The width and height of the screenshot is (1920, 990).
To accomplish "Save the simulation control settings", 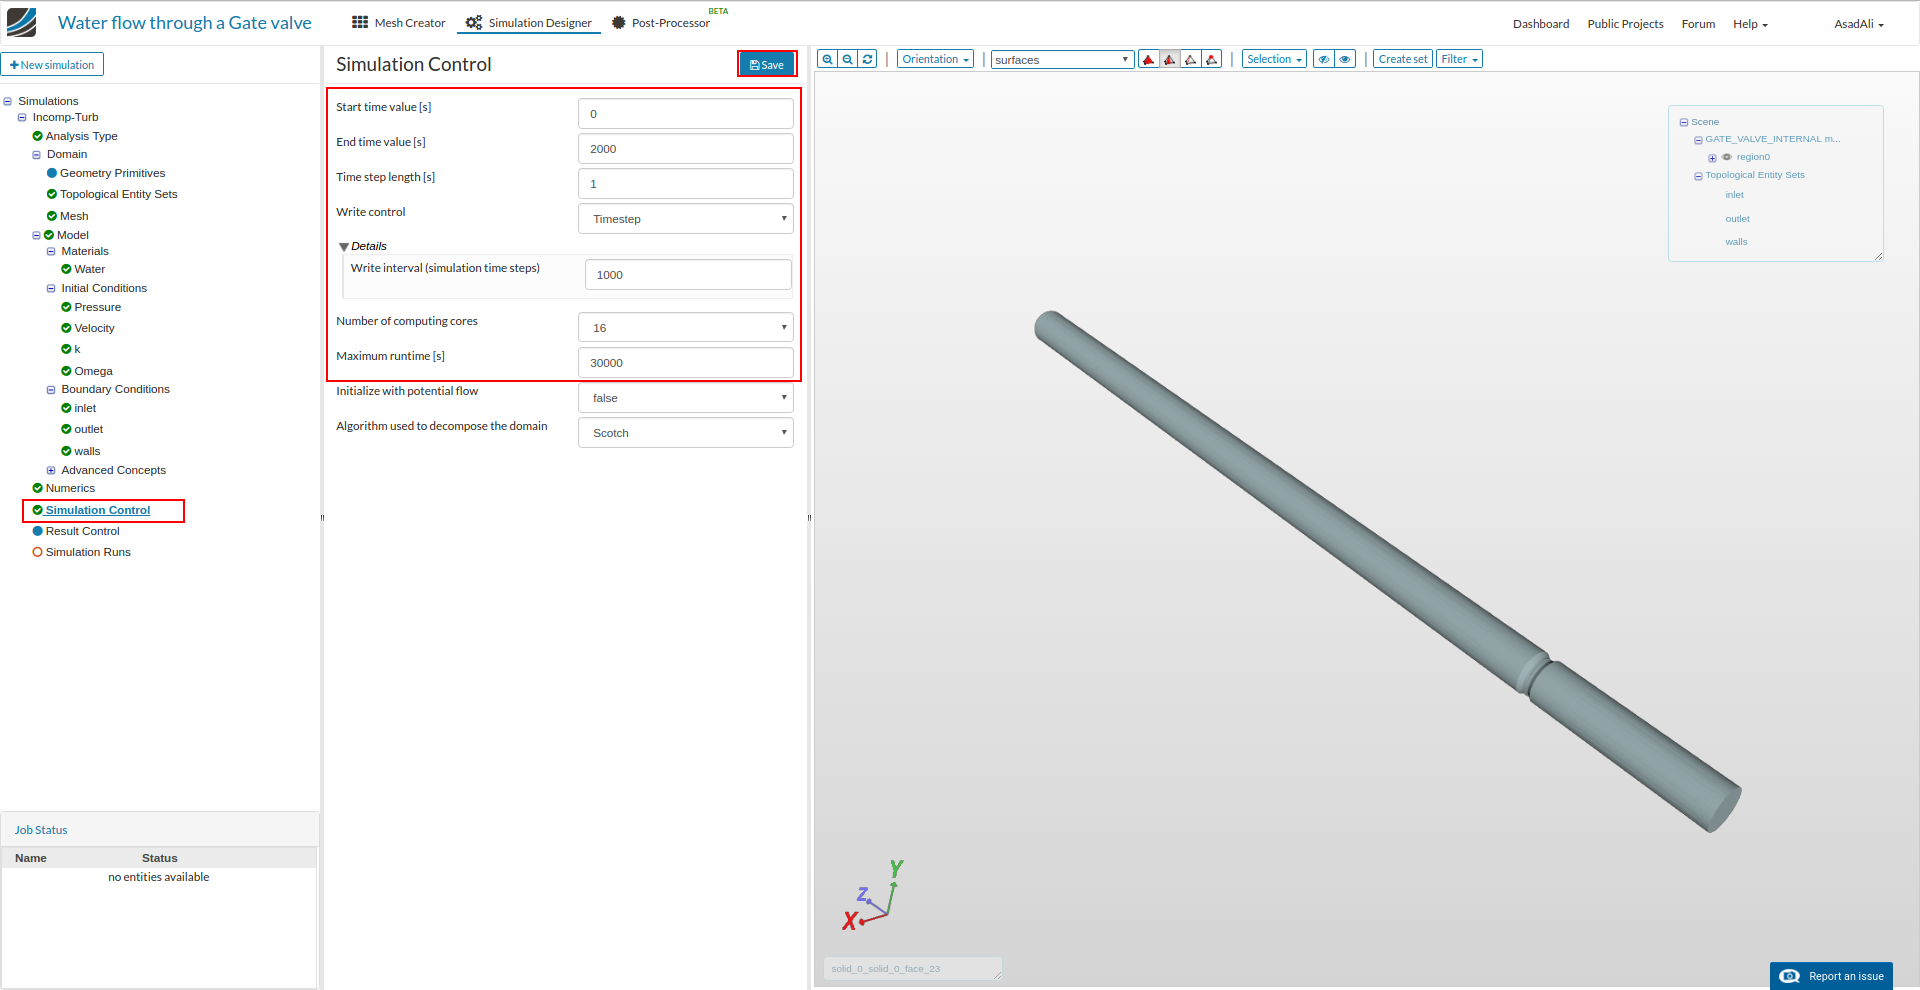I will click(767, 64).
